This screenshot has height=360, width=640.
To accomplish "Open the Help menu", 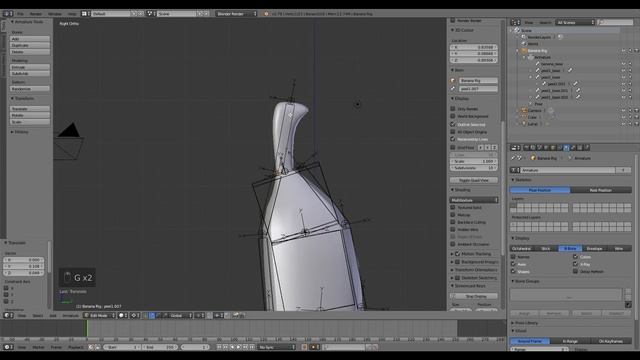I will point(72,14).
